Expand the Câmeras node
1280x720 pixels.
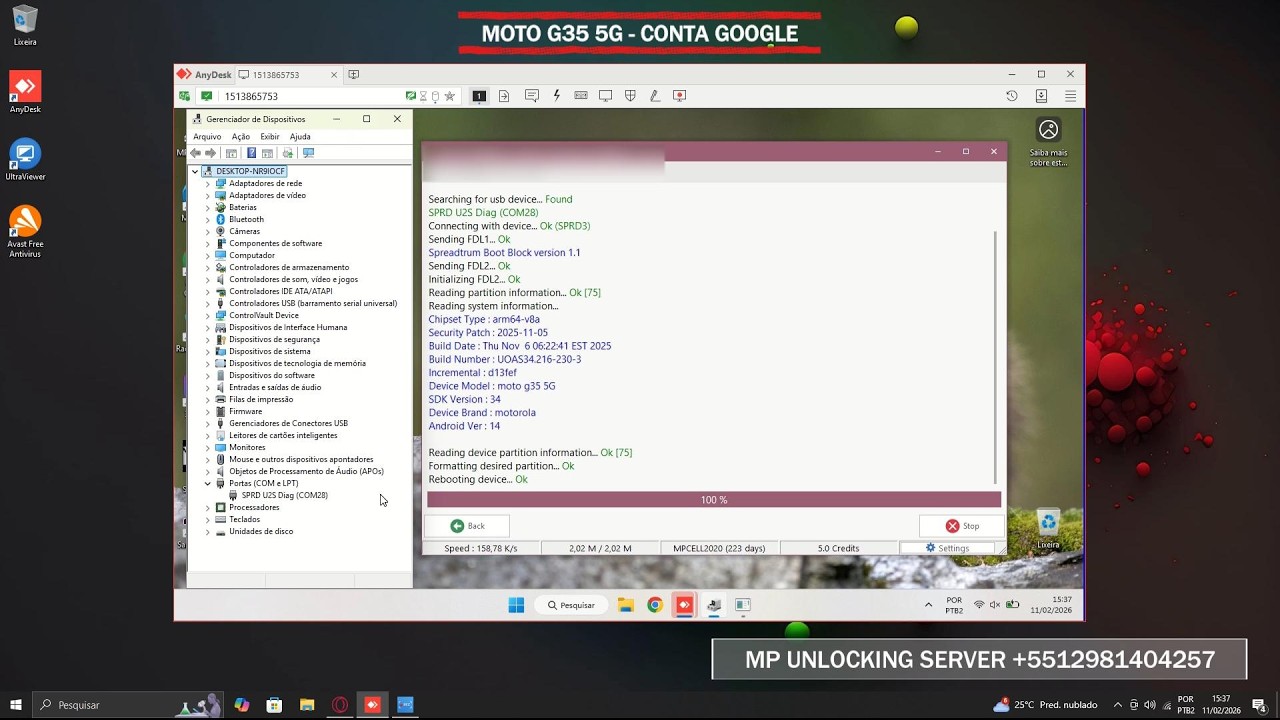click(208, 231)
